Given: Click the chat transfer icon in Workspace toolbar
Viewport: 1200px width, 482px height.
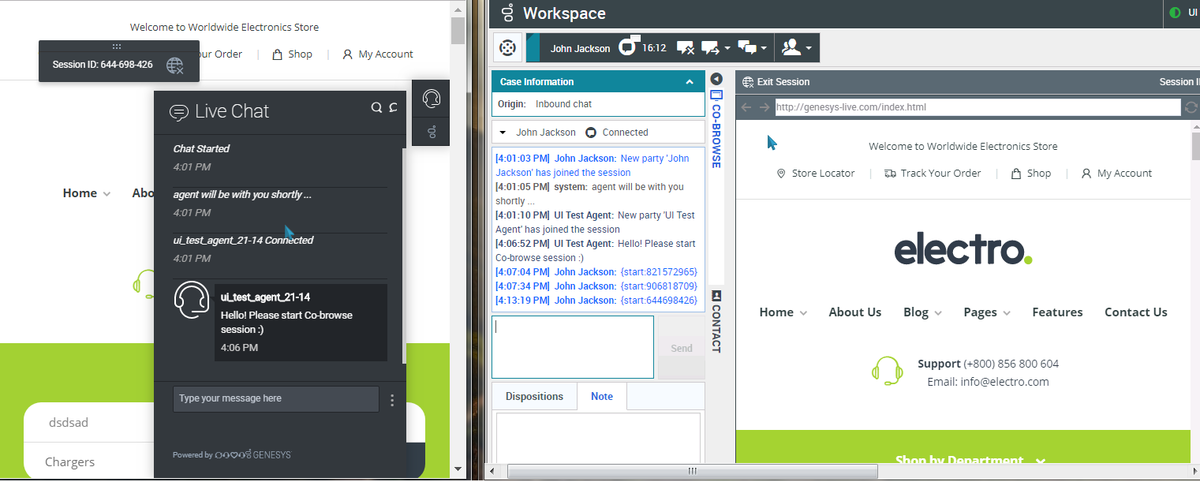Looking at the screenshot, I should [x=711, y=48].
